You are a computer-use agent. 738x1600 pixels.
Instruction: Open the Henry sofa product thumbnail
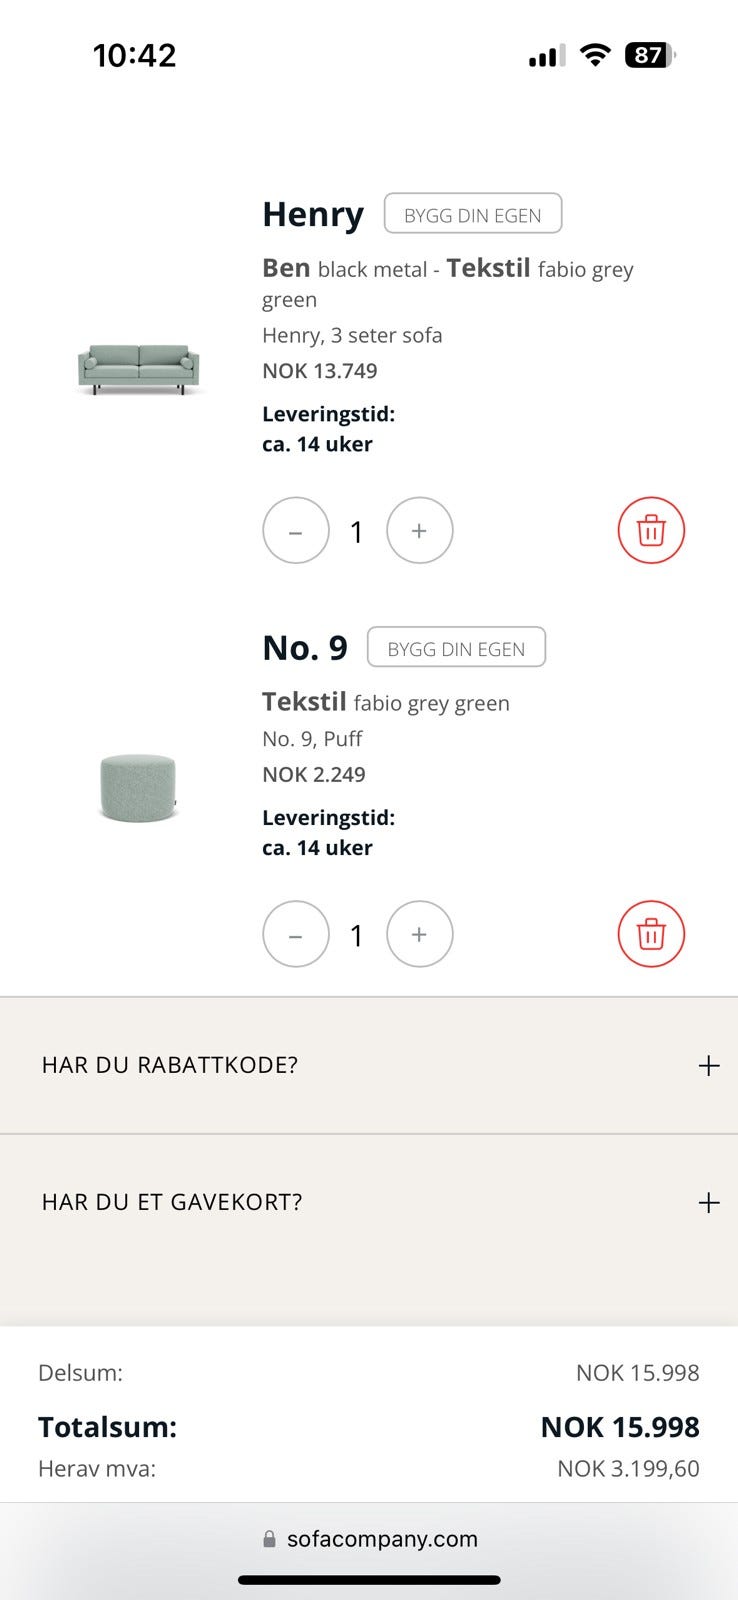[138, 369]
